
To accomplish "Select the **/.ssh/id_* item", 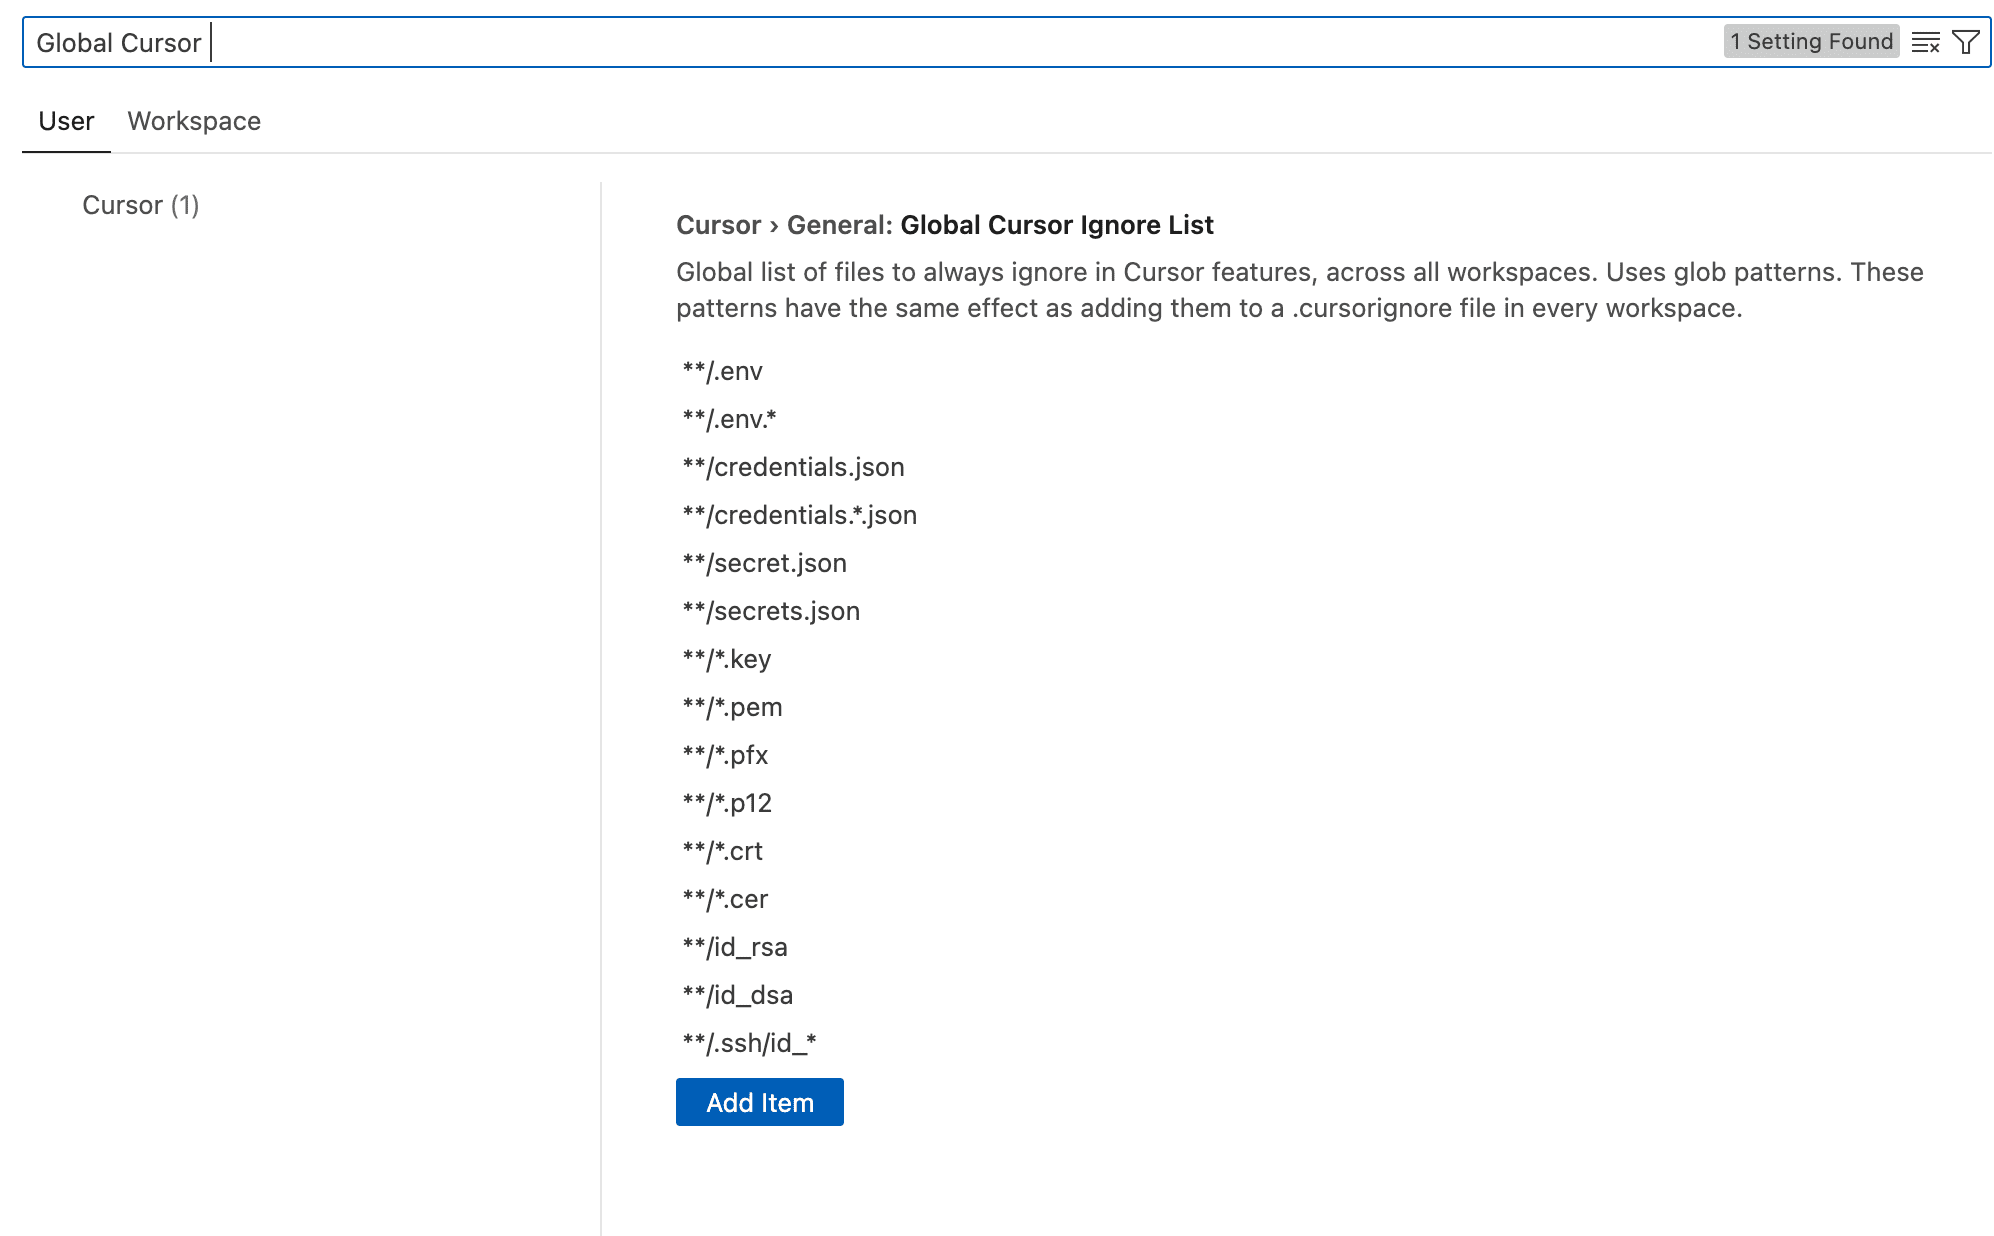I will (749, 1043).
